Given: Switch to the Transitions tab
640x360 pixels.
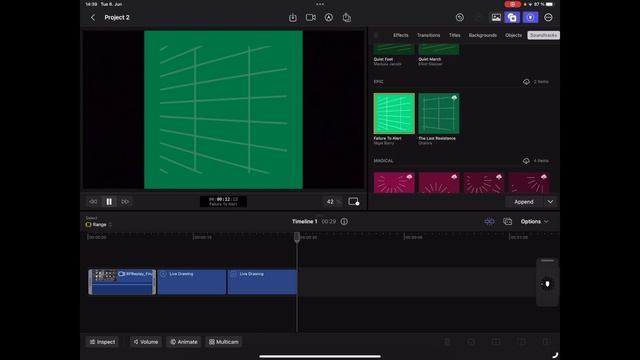Looking at the screenshot, I should coord(429,35).
